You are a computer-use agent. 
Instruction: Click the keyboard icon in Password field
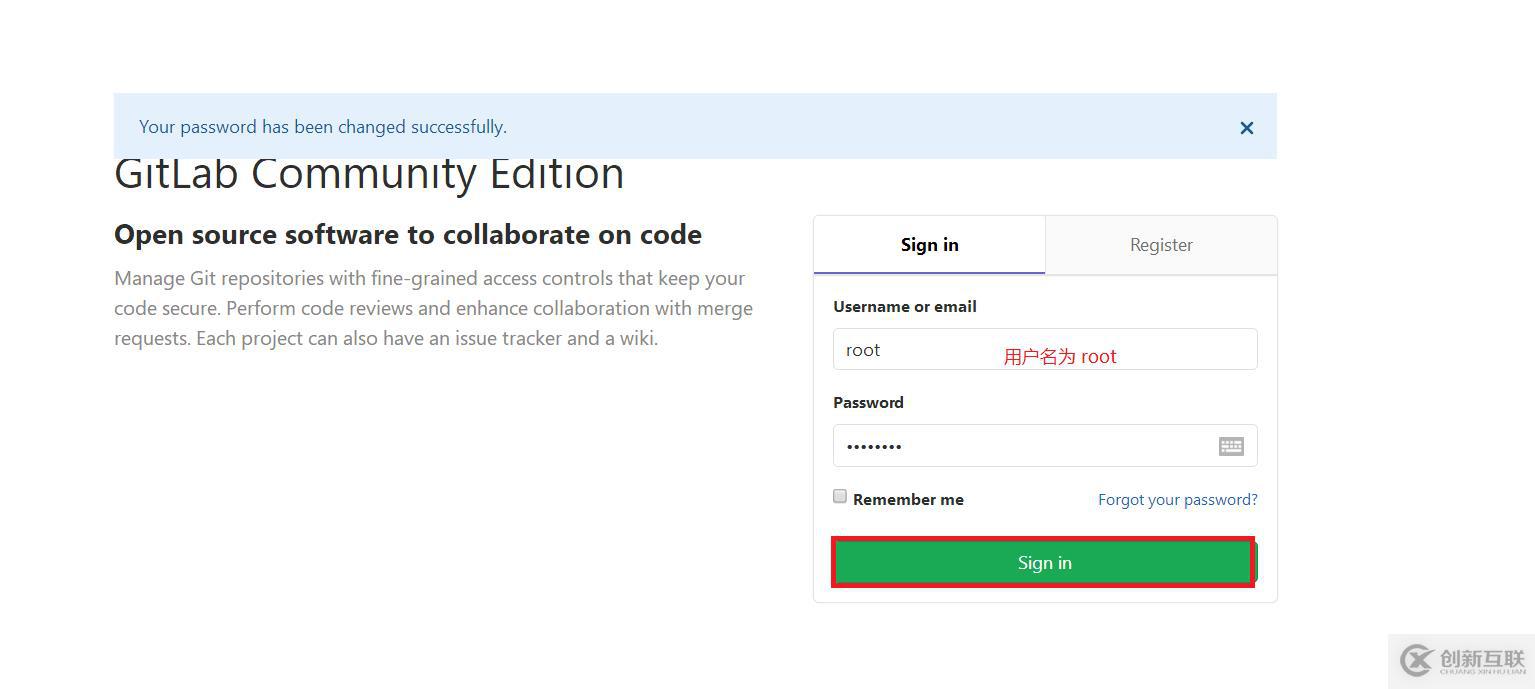coord(1231,446)
